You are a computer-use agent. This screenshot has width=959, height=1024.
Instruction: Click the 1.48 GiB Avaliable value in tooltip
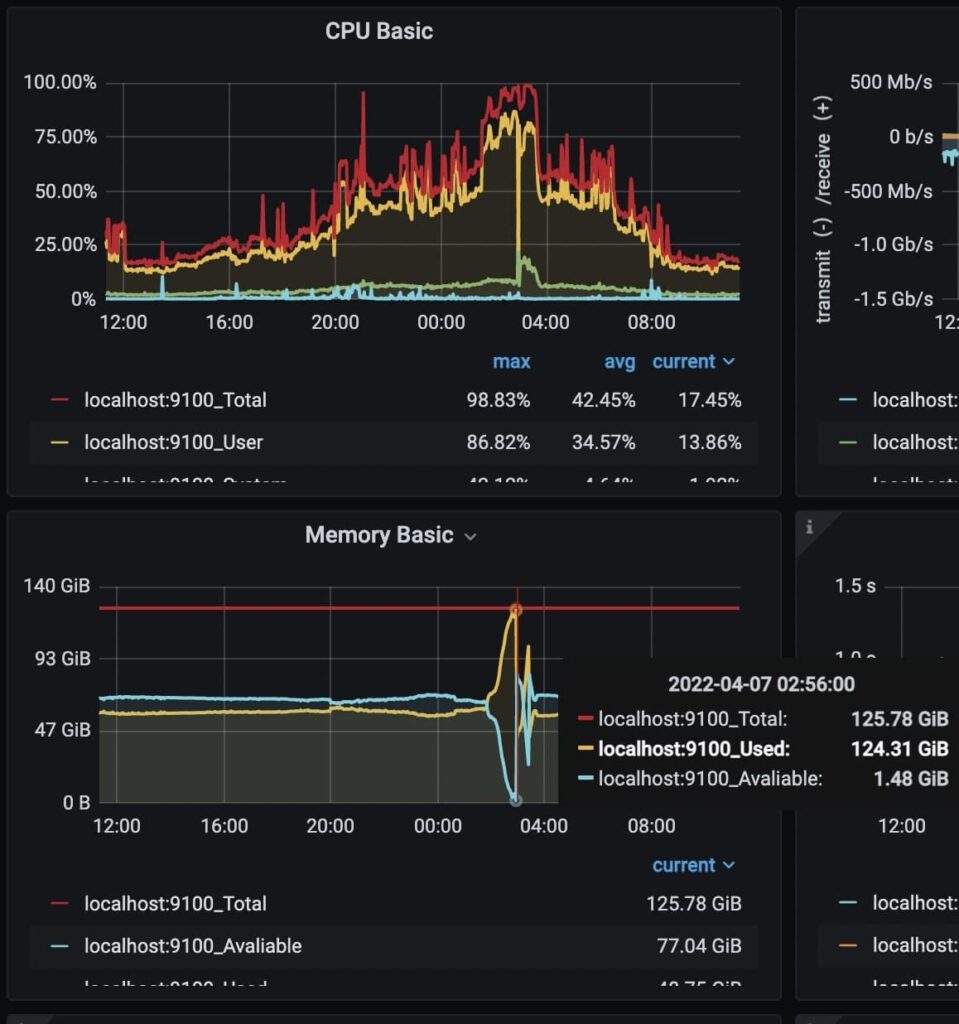pos(911,778)
